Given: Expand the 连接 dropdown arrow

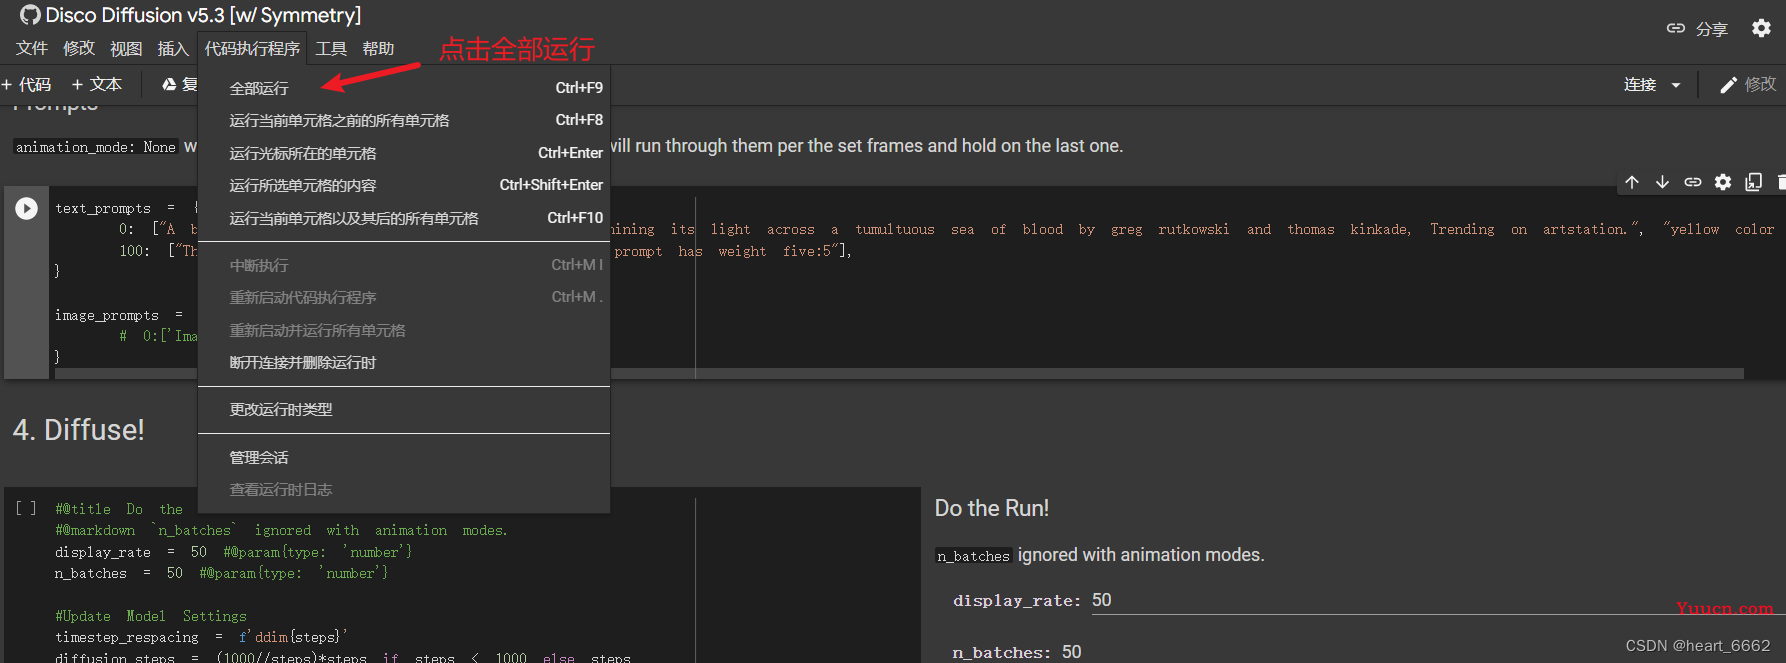Looking at the screenshot, I should pyautogui.click(x=1676, y=85).
